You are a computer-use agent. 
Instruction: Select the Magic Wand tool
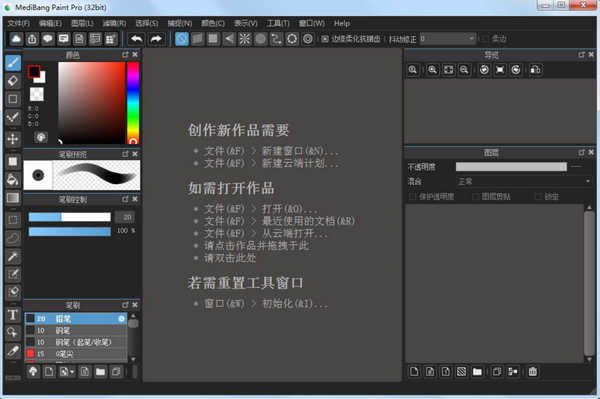tap(13, 256)
